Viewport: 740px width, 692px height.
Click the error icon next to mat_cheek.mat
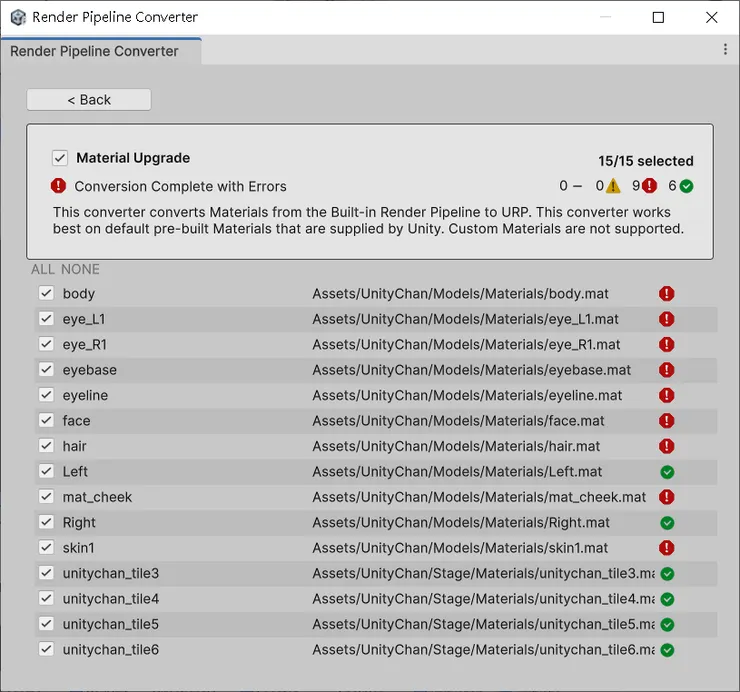click(667, 497)
